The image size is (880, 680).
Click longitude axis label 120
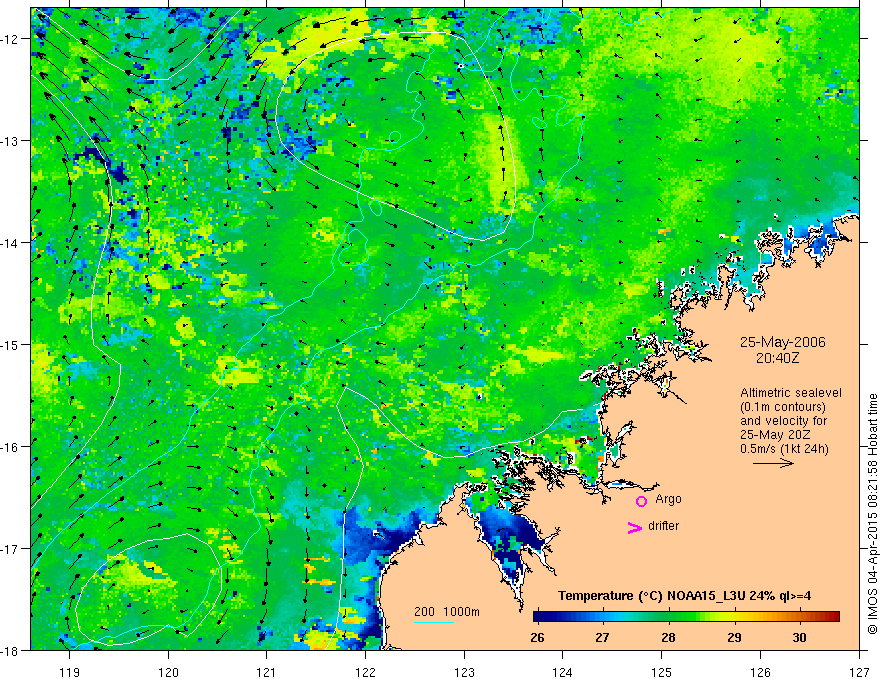[x=168, y=672]
